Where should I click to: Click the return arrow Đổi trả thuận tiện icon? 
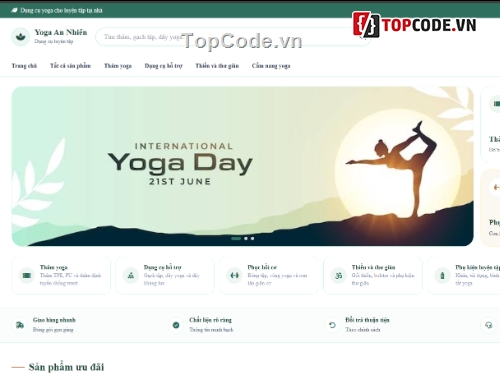coord(332,325)
